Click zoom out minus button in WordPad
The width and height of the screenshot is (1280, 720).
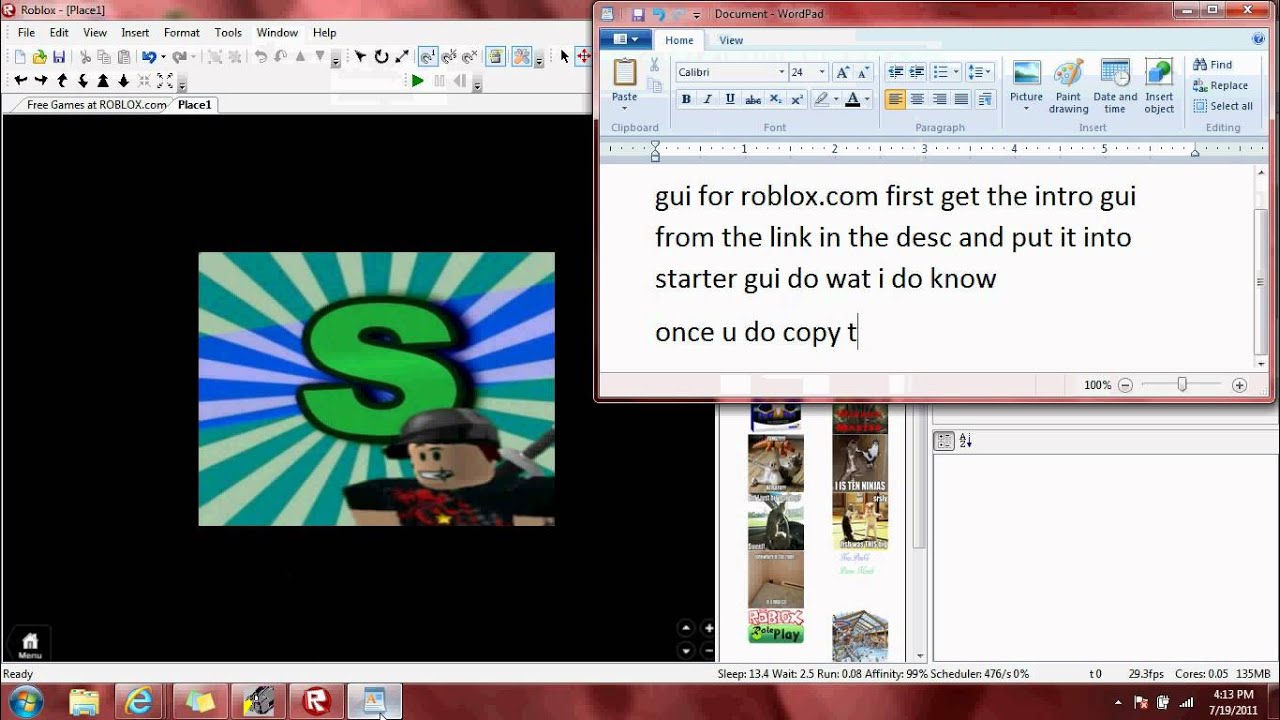tap(1125, 385)
